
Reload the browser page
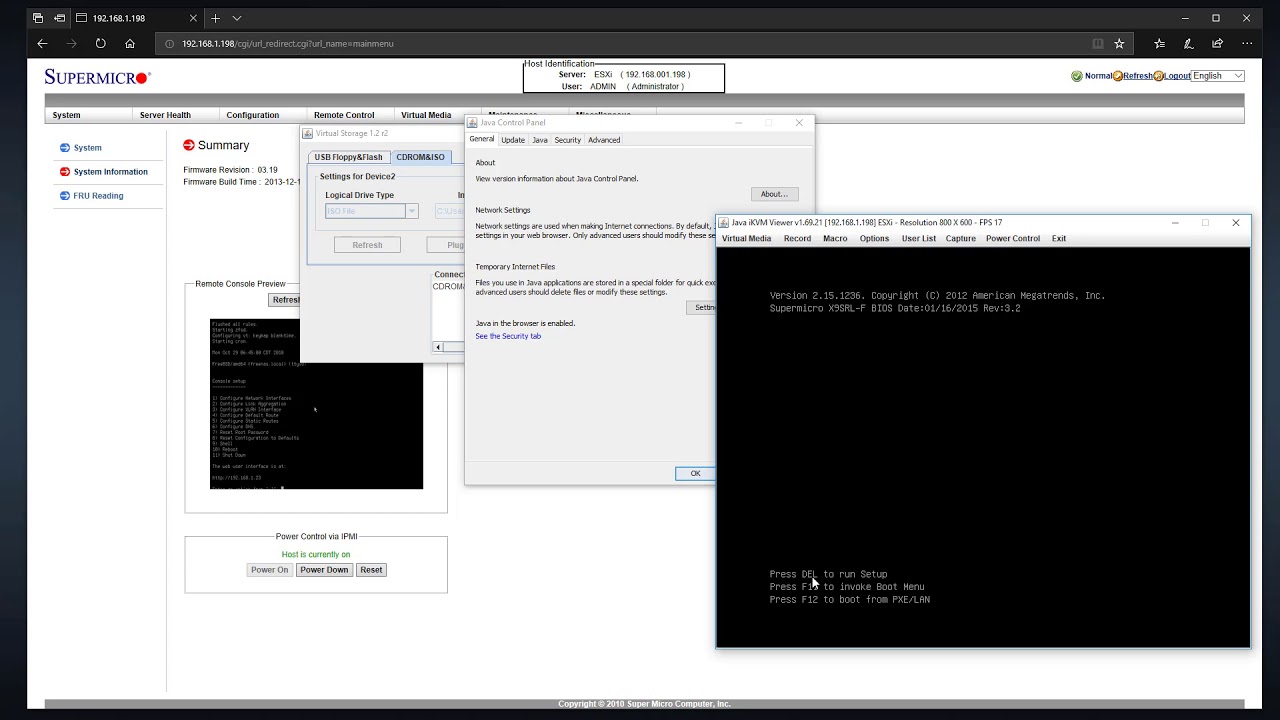[x=100, y=44]
